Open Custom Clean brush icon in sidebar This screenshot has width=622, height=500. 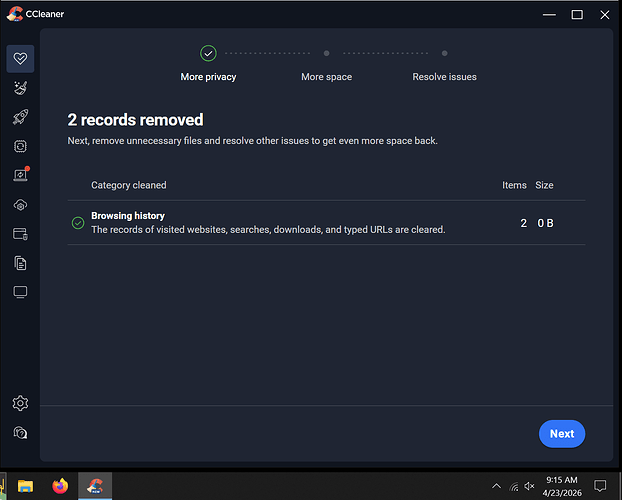click(20, 88)
